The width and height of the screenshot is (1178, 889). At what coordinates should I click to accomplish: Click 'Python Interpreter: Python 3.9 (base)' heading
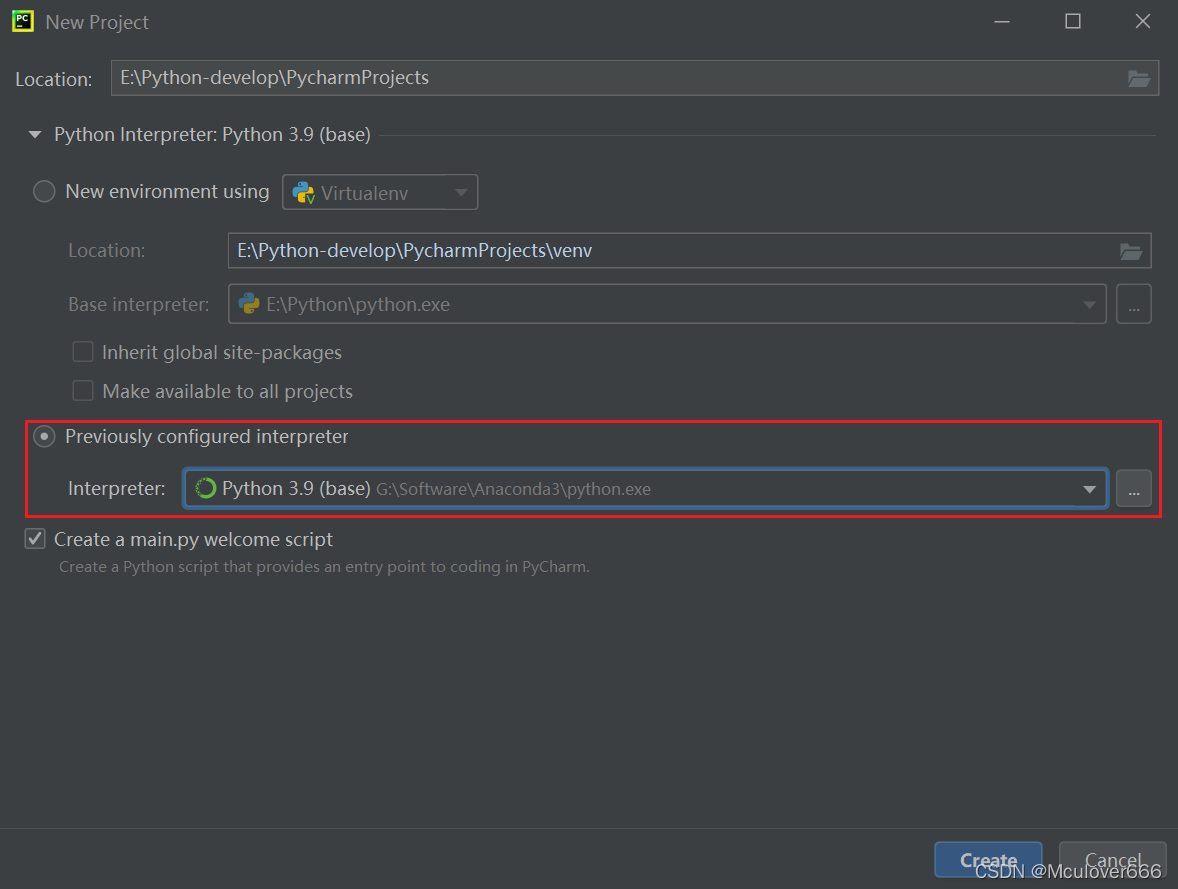pyautogui.click(x=213, y=135)
